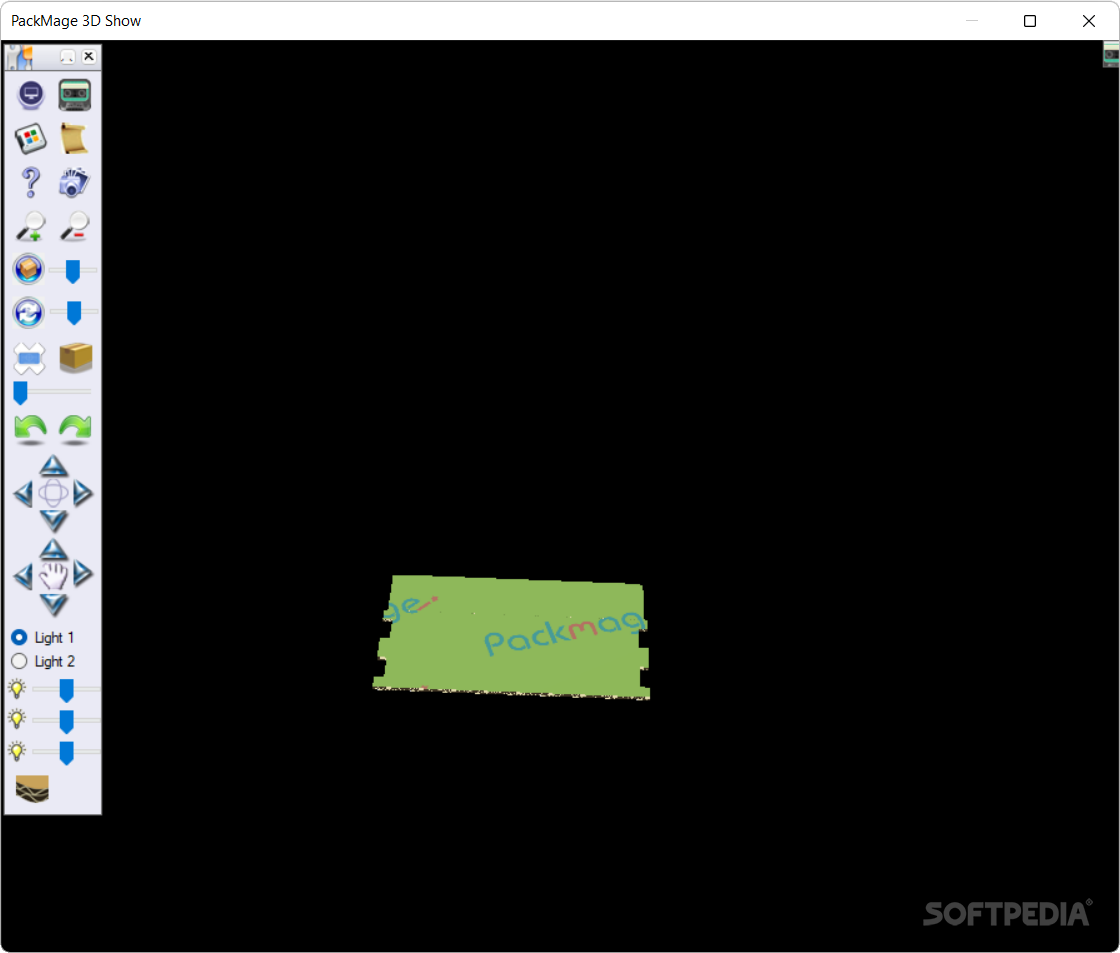The width and height of the screenshot is (1120, 953).
Task: Pan view left with hand-pad left arrow
Action: [x=24, y=576]
